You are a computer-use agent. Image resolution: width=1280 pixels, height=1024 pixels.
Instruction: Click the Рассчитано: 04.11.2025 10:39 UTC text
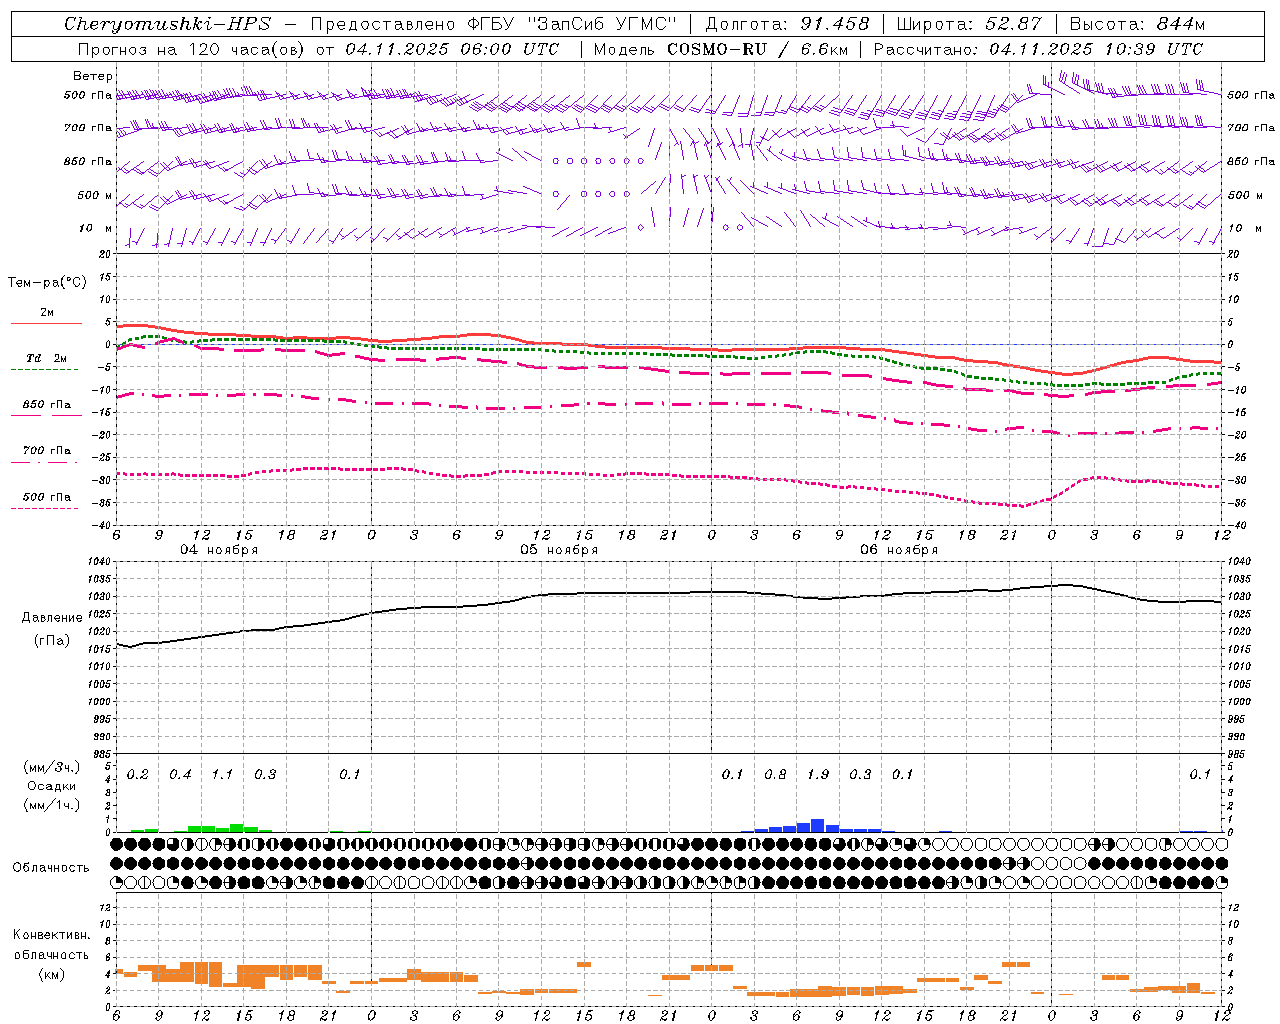point(1038,49)
